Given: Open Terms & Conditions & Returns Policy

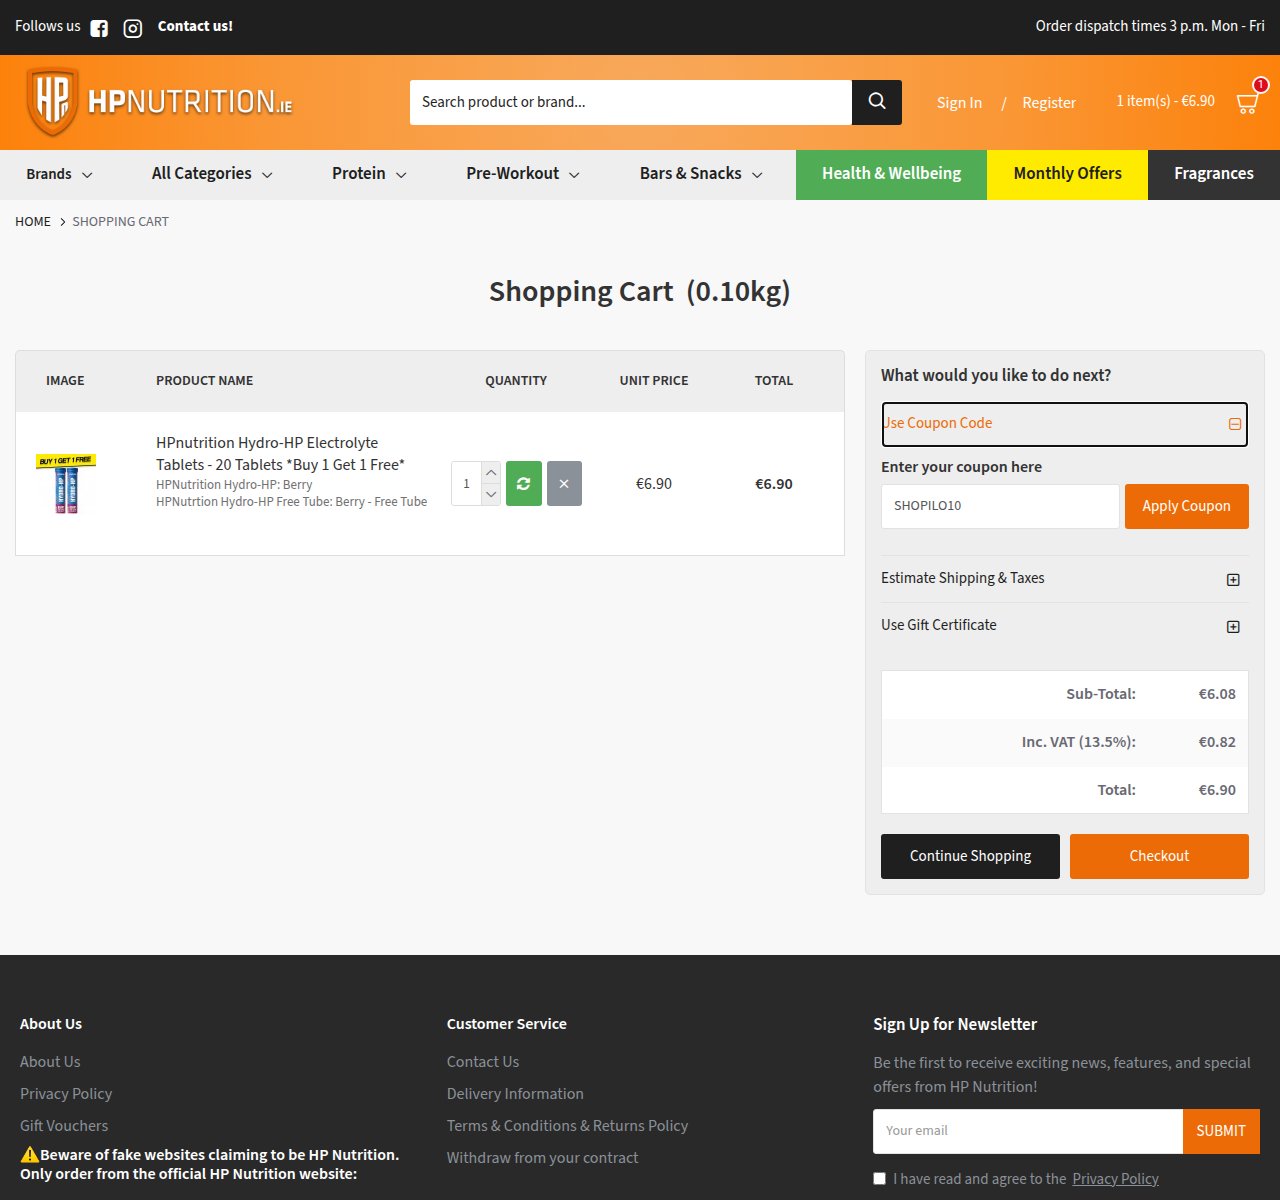Looking at the screenshot, I should (x=567, y=1126).
